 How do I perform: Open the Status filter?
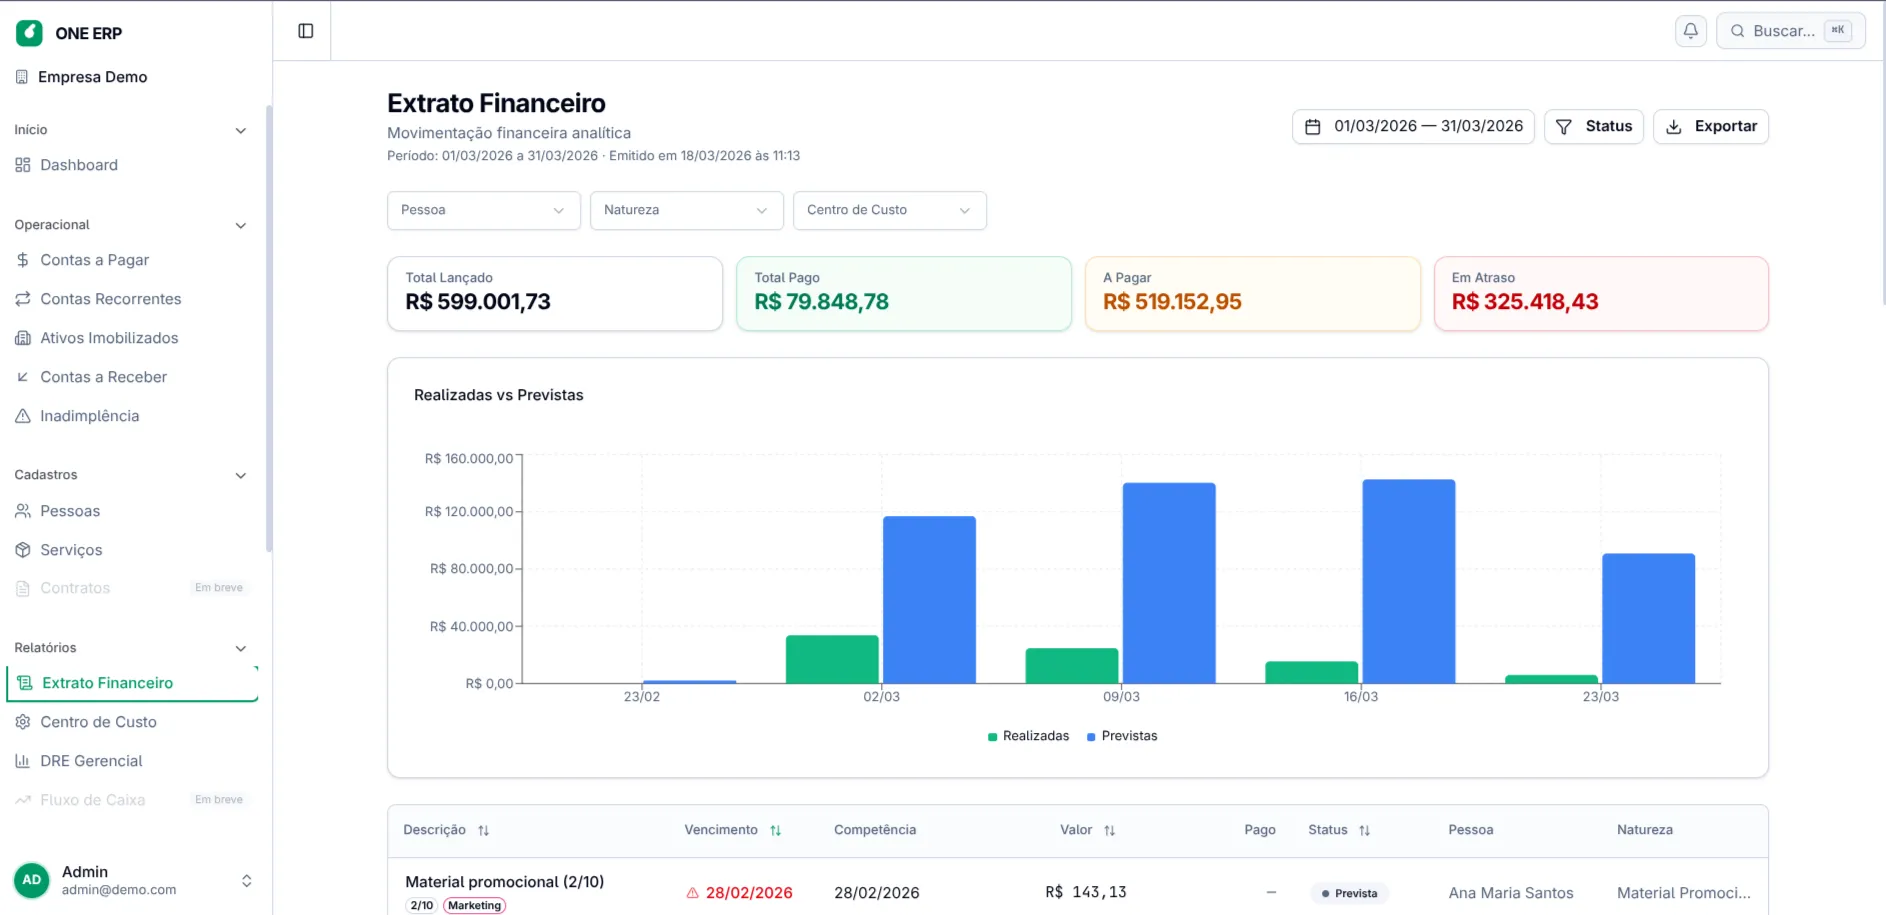(1594, 126)
